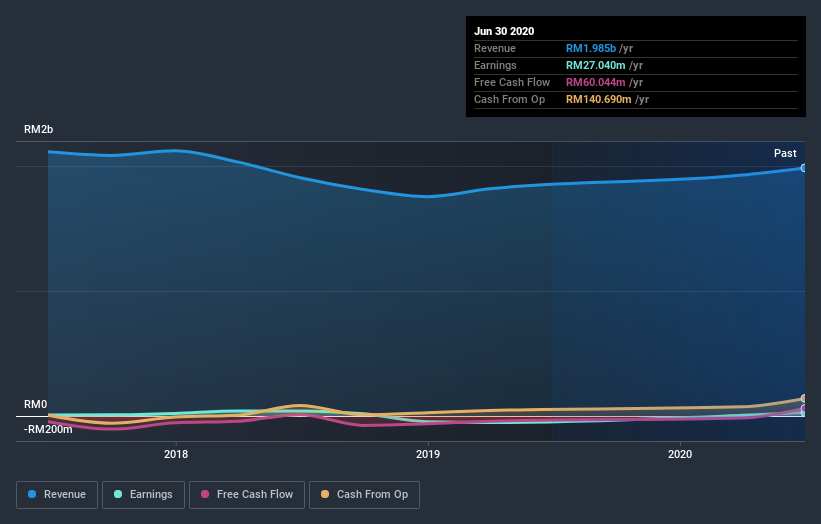Toggle the Earnings legend button
Screen dimensions: 821x524
[x=143, y=495]
